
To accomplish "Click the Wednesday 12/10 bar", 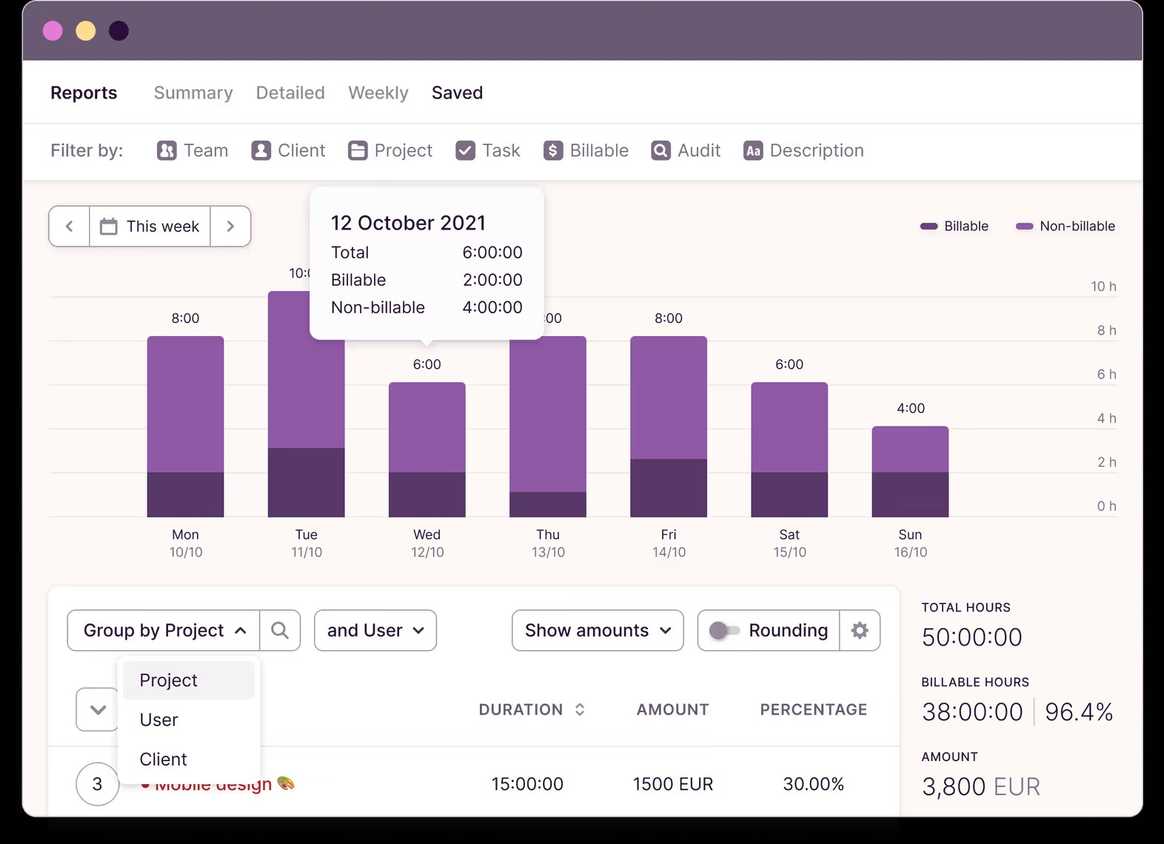I will [427, 450].
